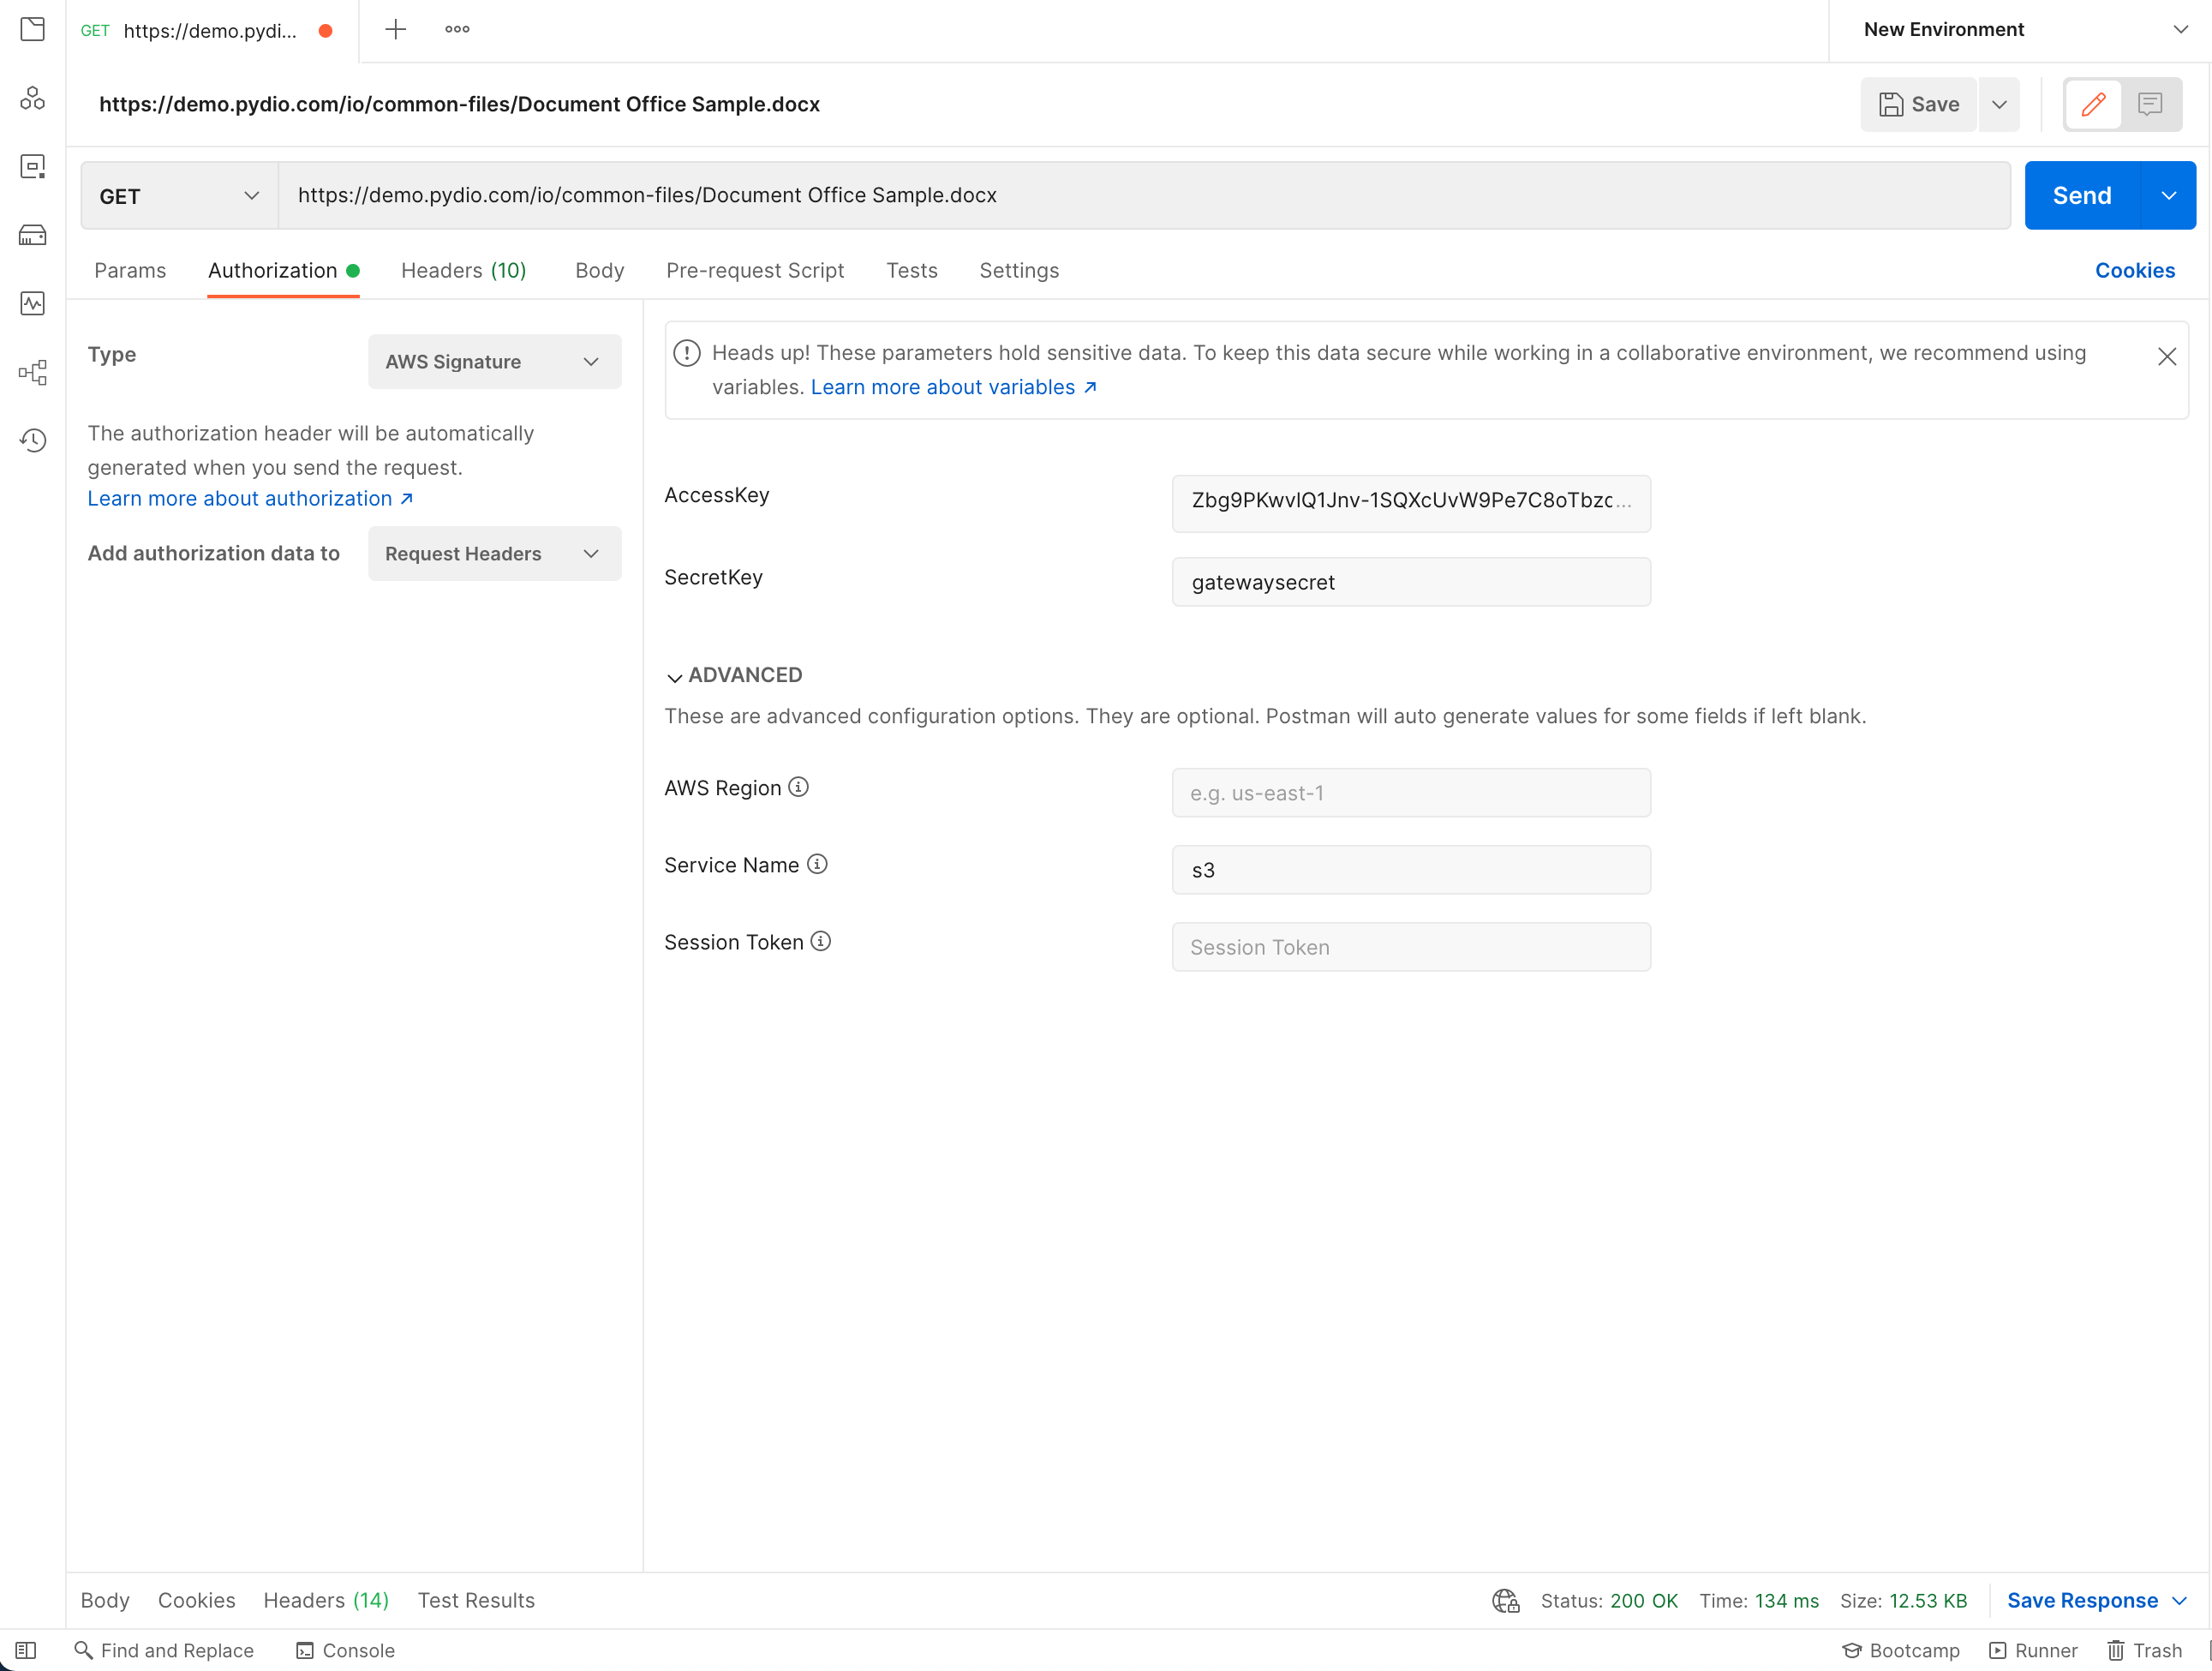The width and height of the screenshot is (2212, 1671).
Task: Dismiss the Heads up sensitive data banner
Action: coord(2166,357)
